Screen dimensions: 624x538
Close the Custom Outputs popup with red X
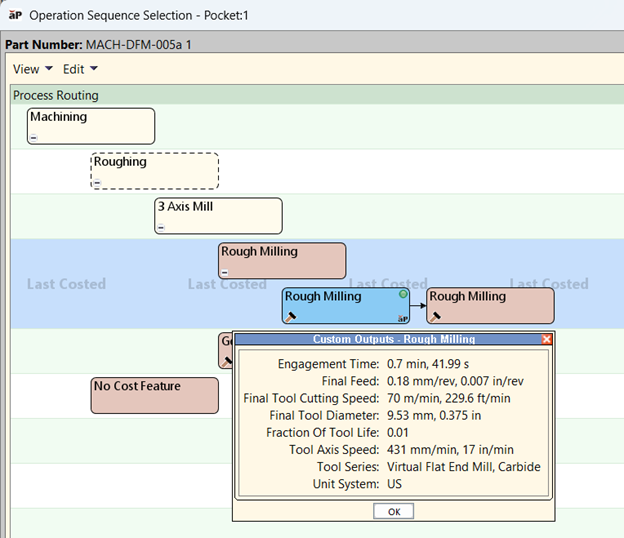click(x=547, y=340)
